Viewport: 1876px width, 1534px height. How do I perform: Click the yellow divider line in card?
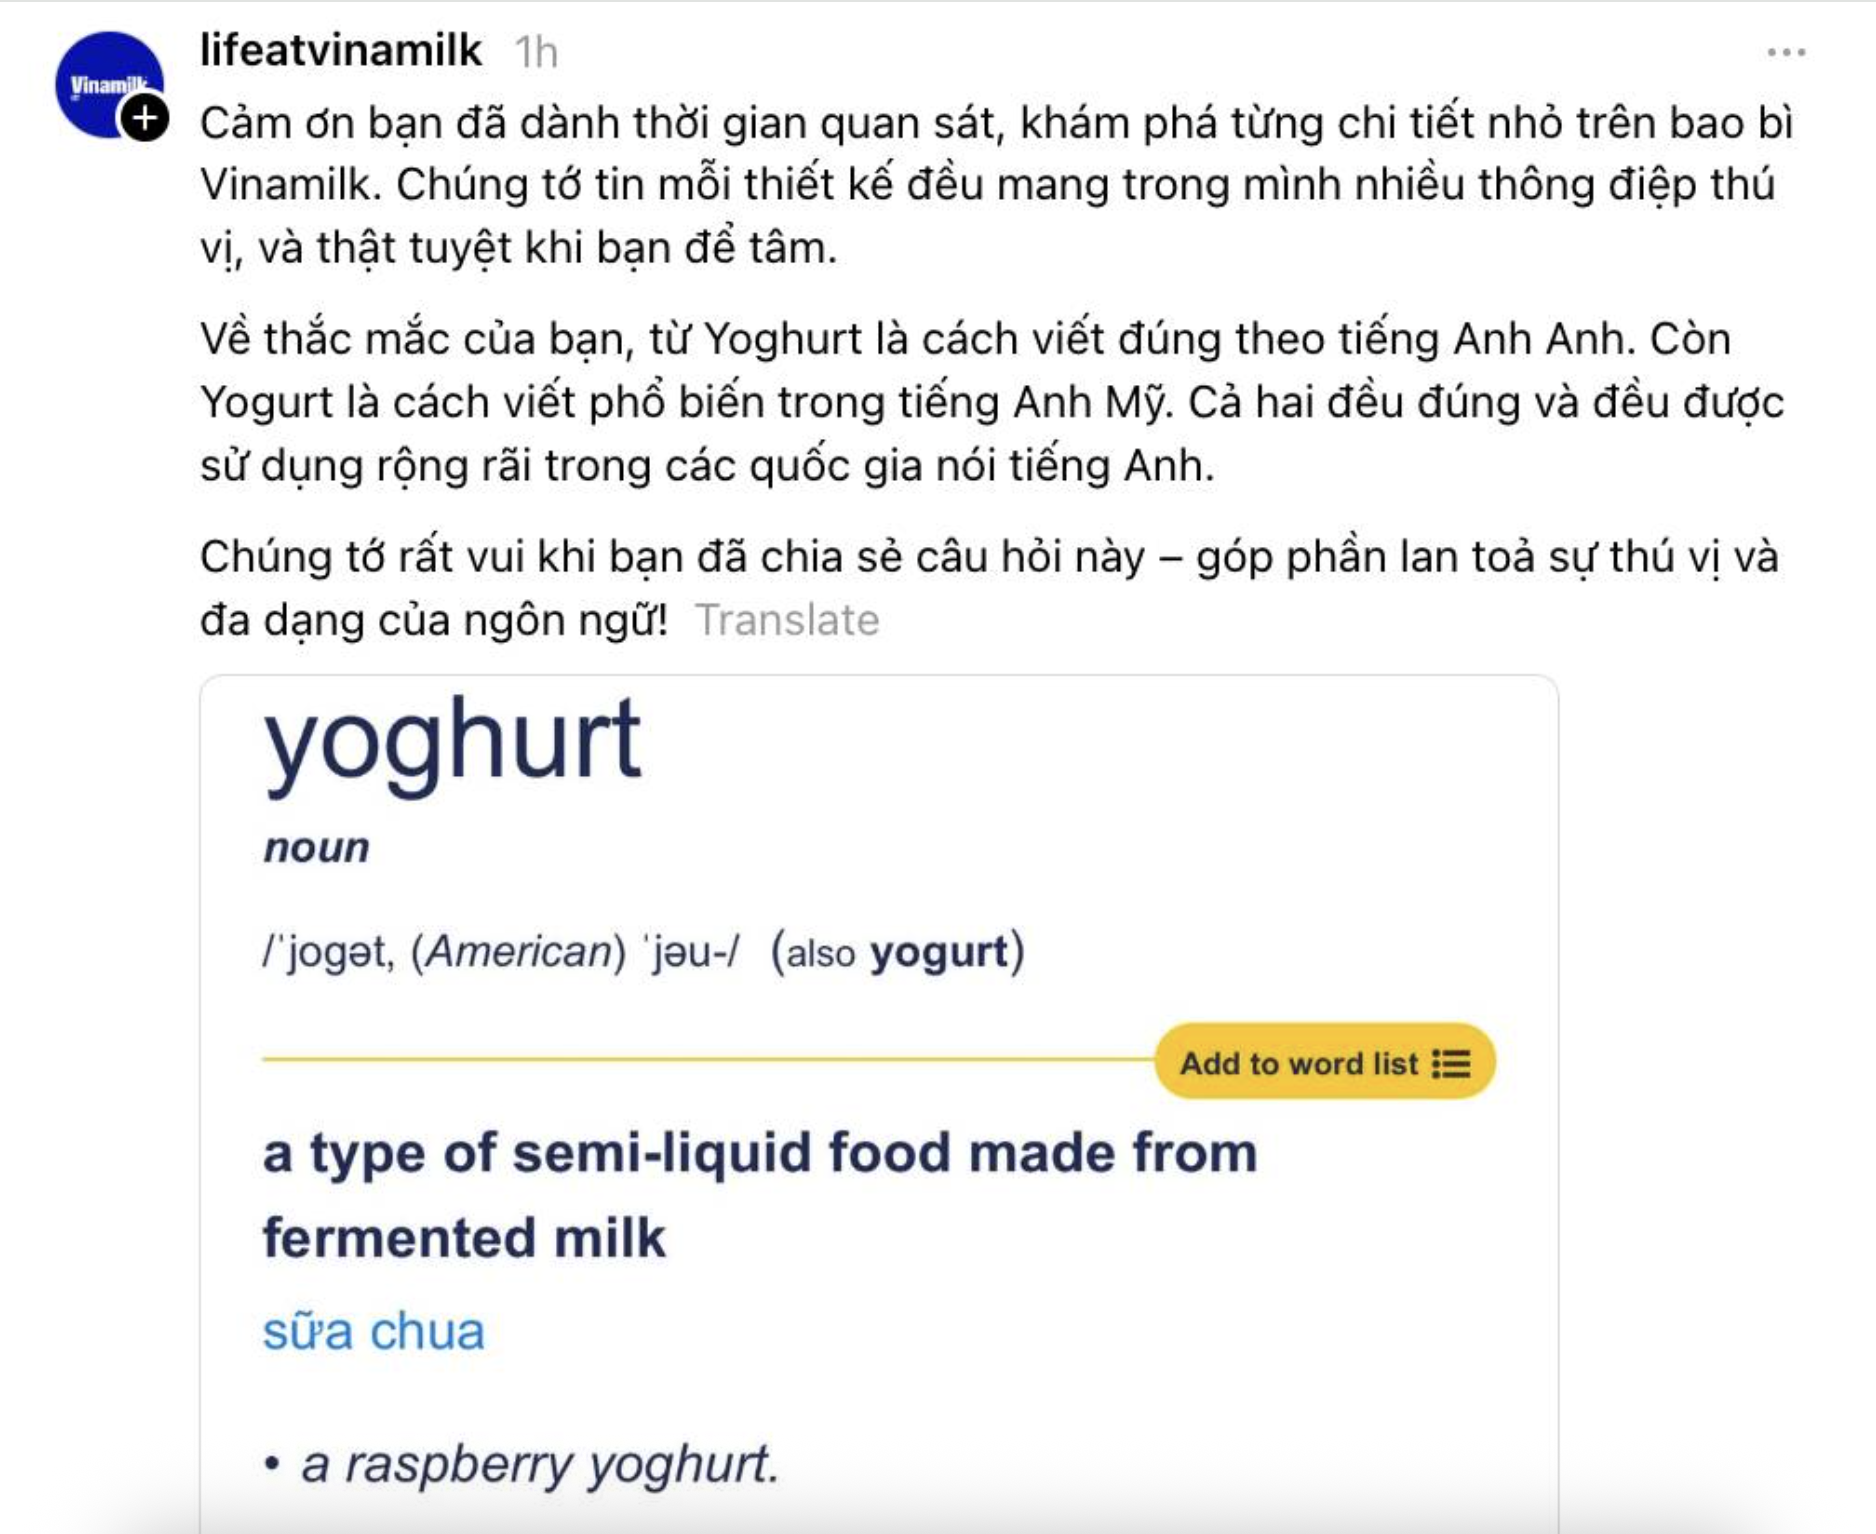point(700,1058)
